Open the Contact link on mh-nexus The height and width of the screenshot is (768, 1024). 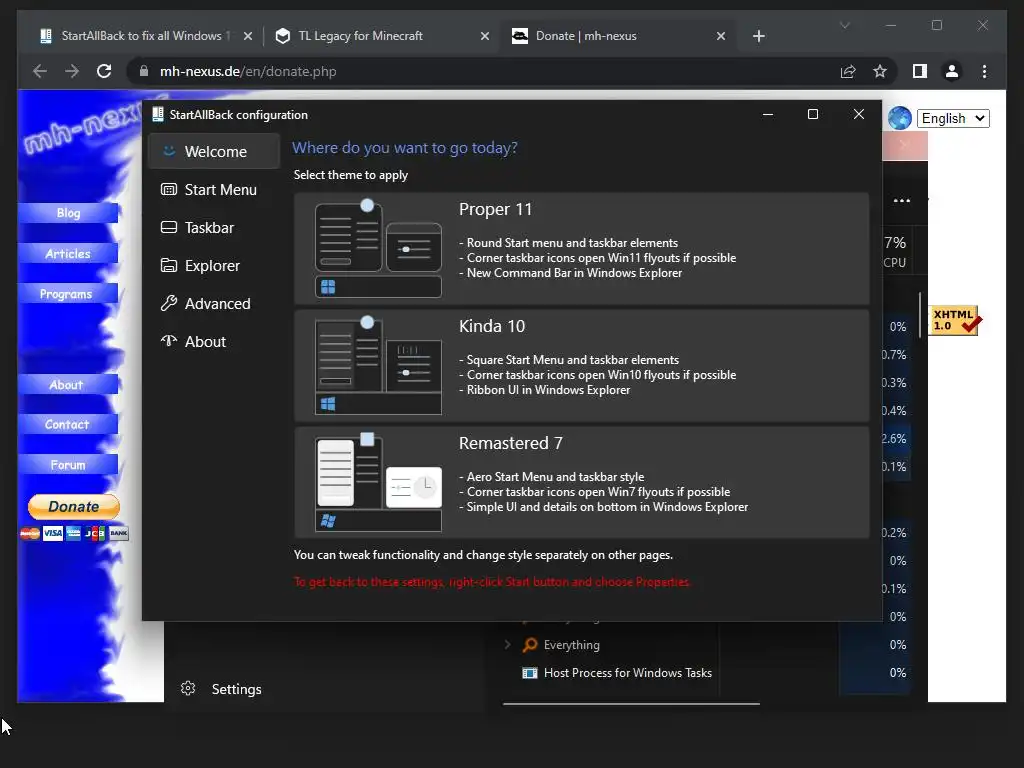69,424
